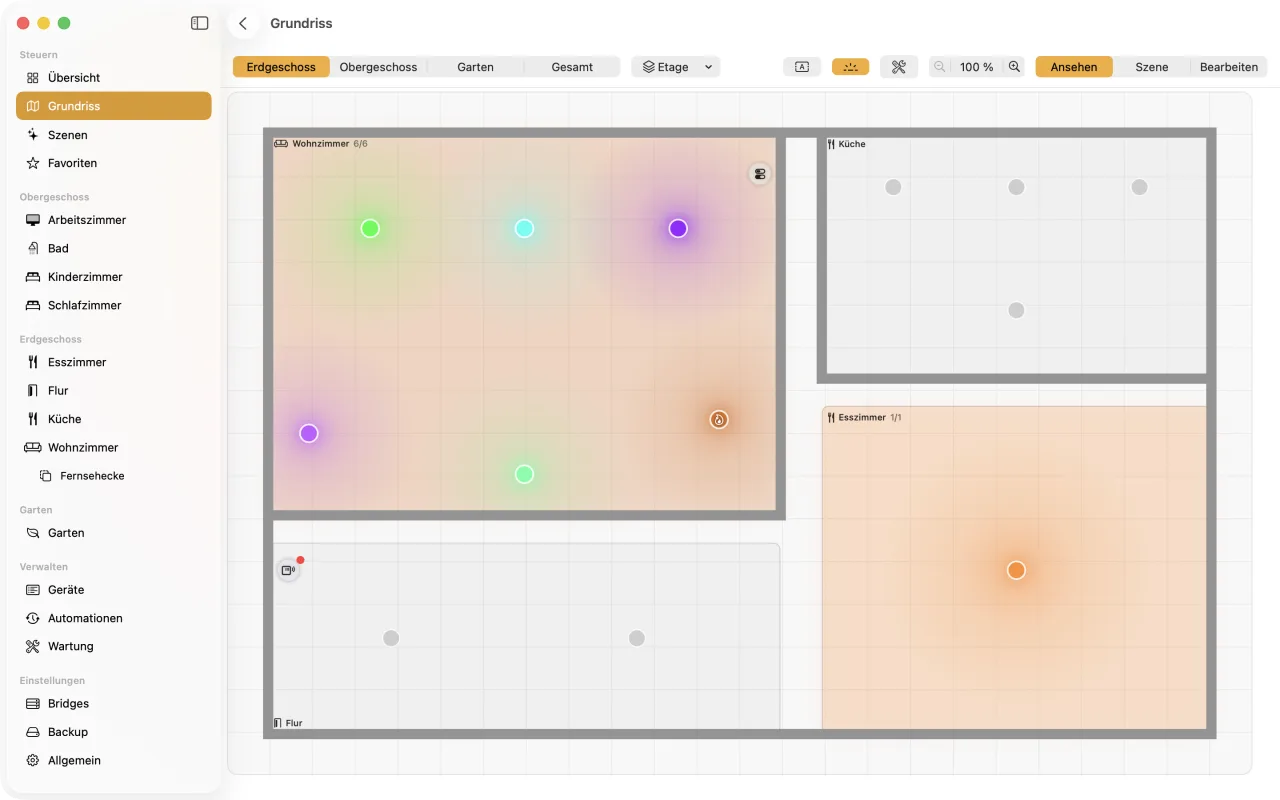Screen dimensions: 1280x800
Task: Click the text label display icon in toolbar
Action: [x=802, y=67]
